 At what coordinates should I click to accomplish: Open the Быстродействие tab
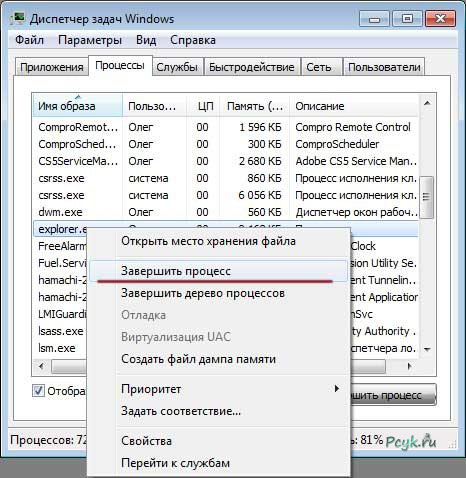tap(252, 67)
